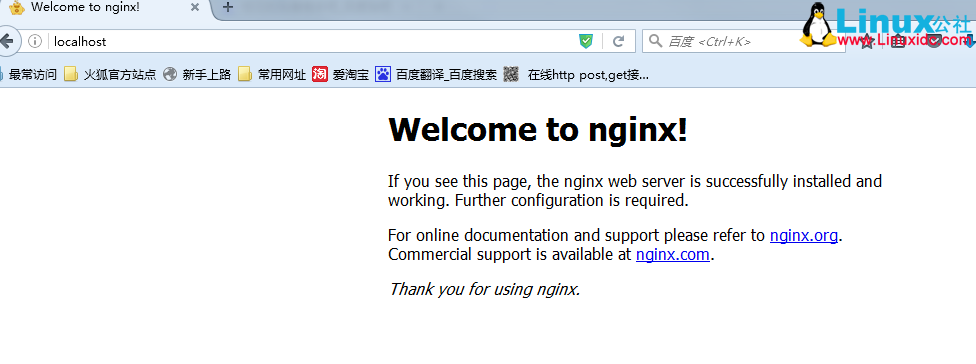Open the 火狐官方站点 bookmark folder

tap(110, 75)
